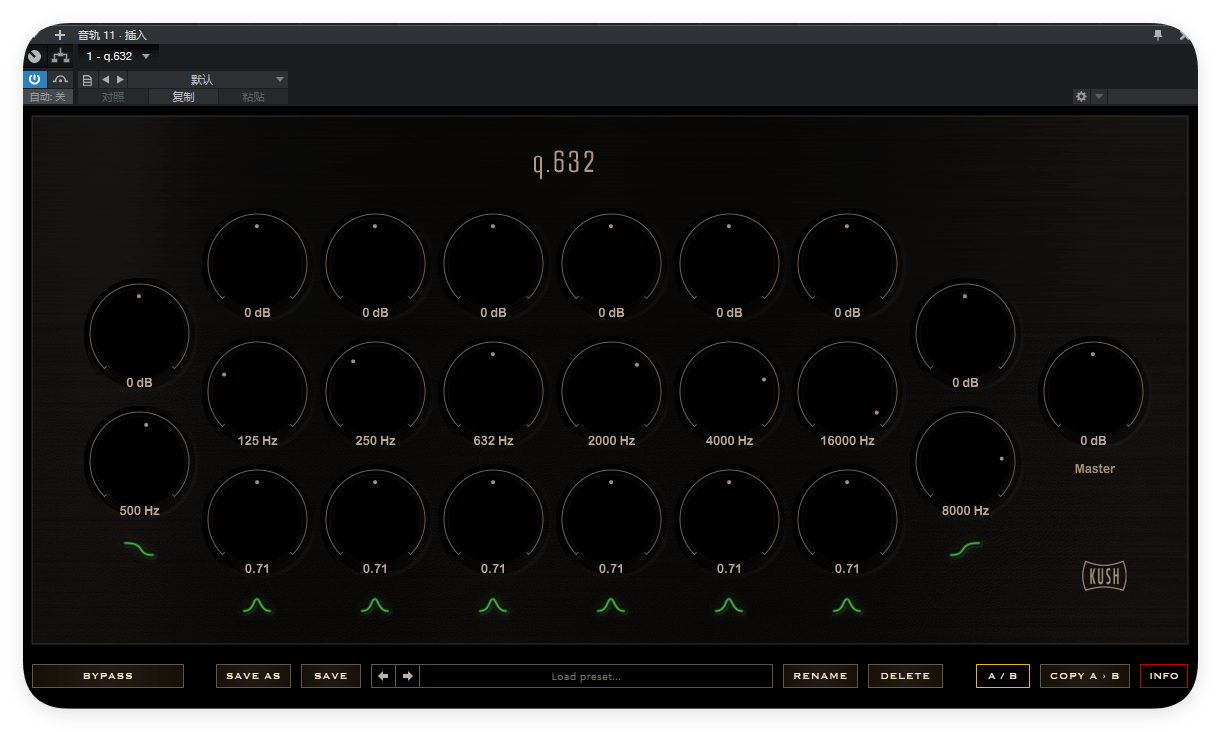Image resolution: width=1221 pixels, height=732 pixels.
Task: Click the RENAME button
Action: tap(820, 676)
